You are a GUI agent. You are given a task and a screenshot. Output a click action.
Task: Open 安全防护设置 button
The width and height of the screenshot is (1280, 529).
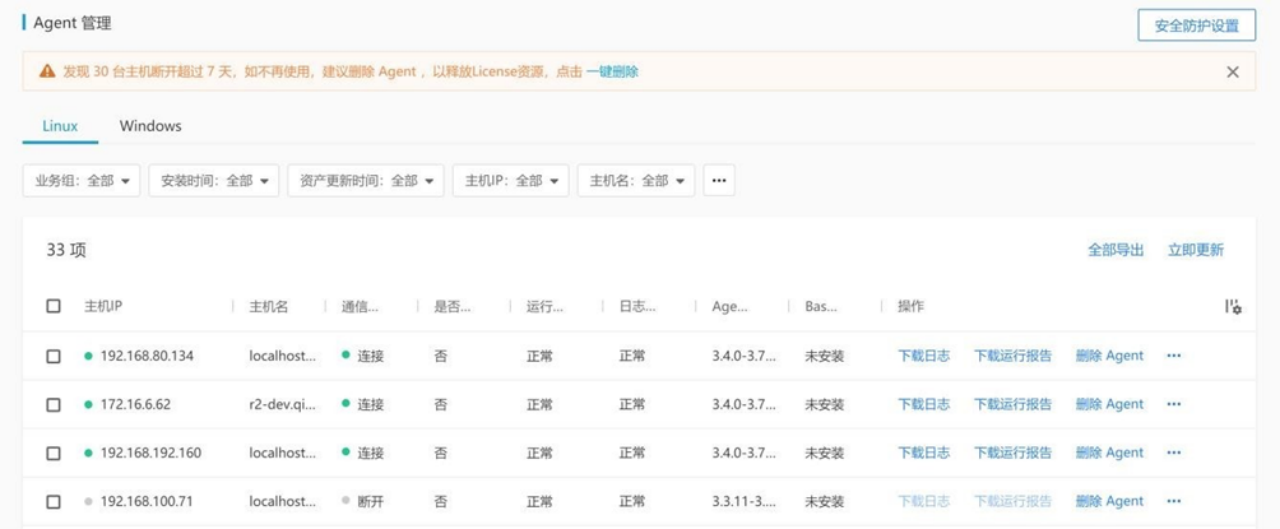click(1196, 26)
